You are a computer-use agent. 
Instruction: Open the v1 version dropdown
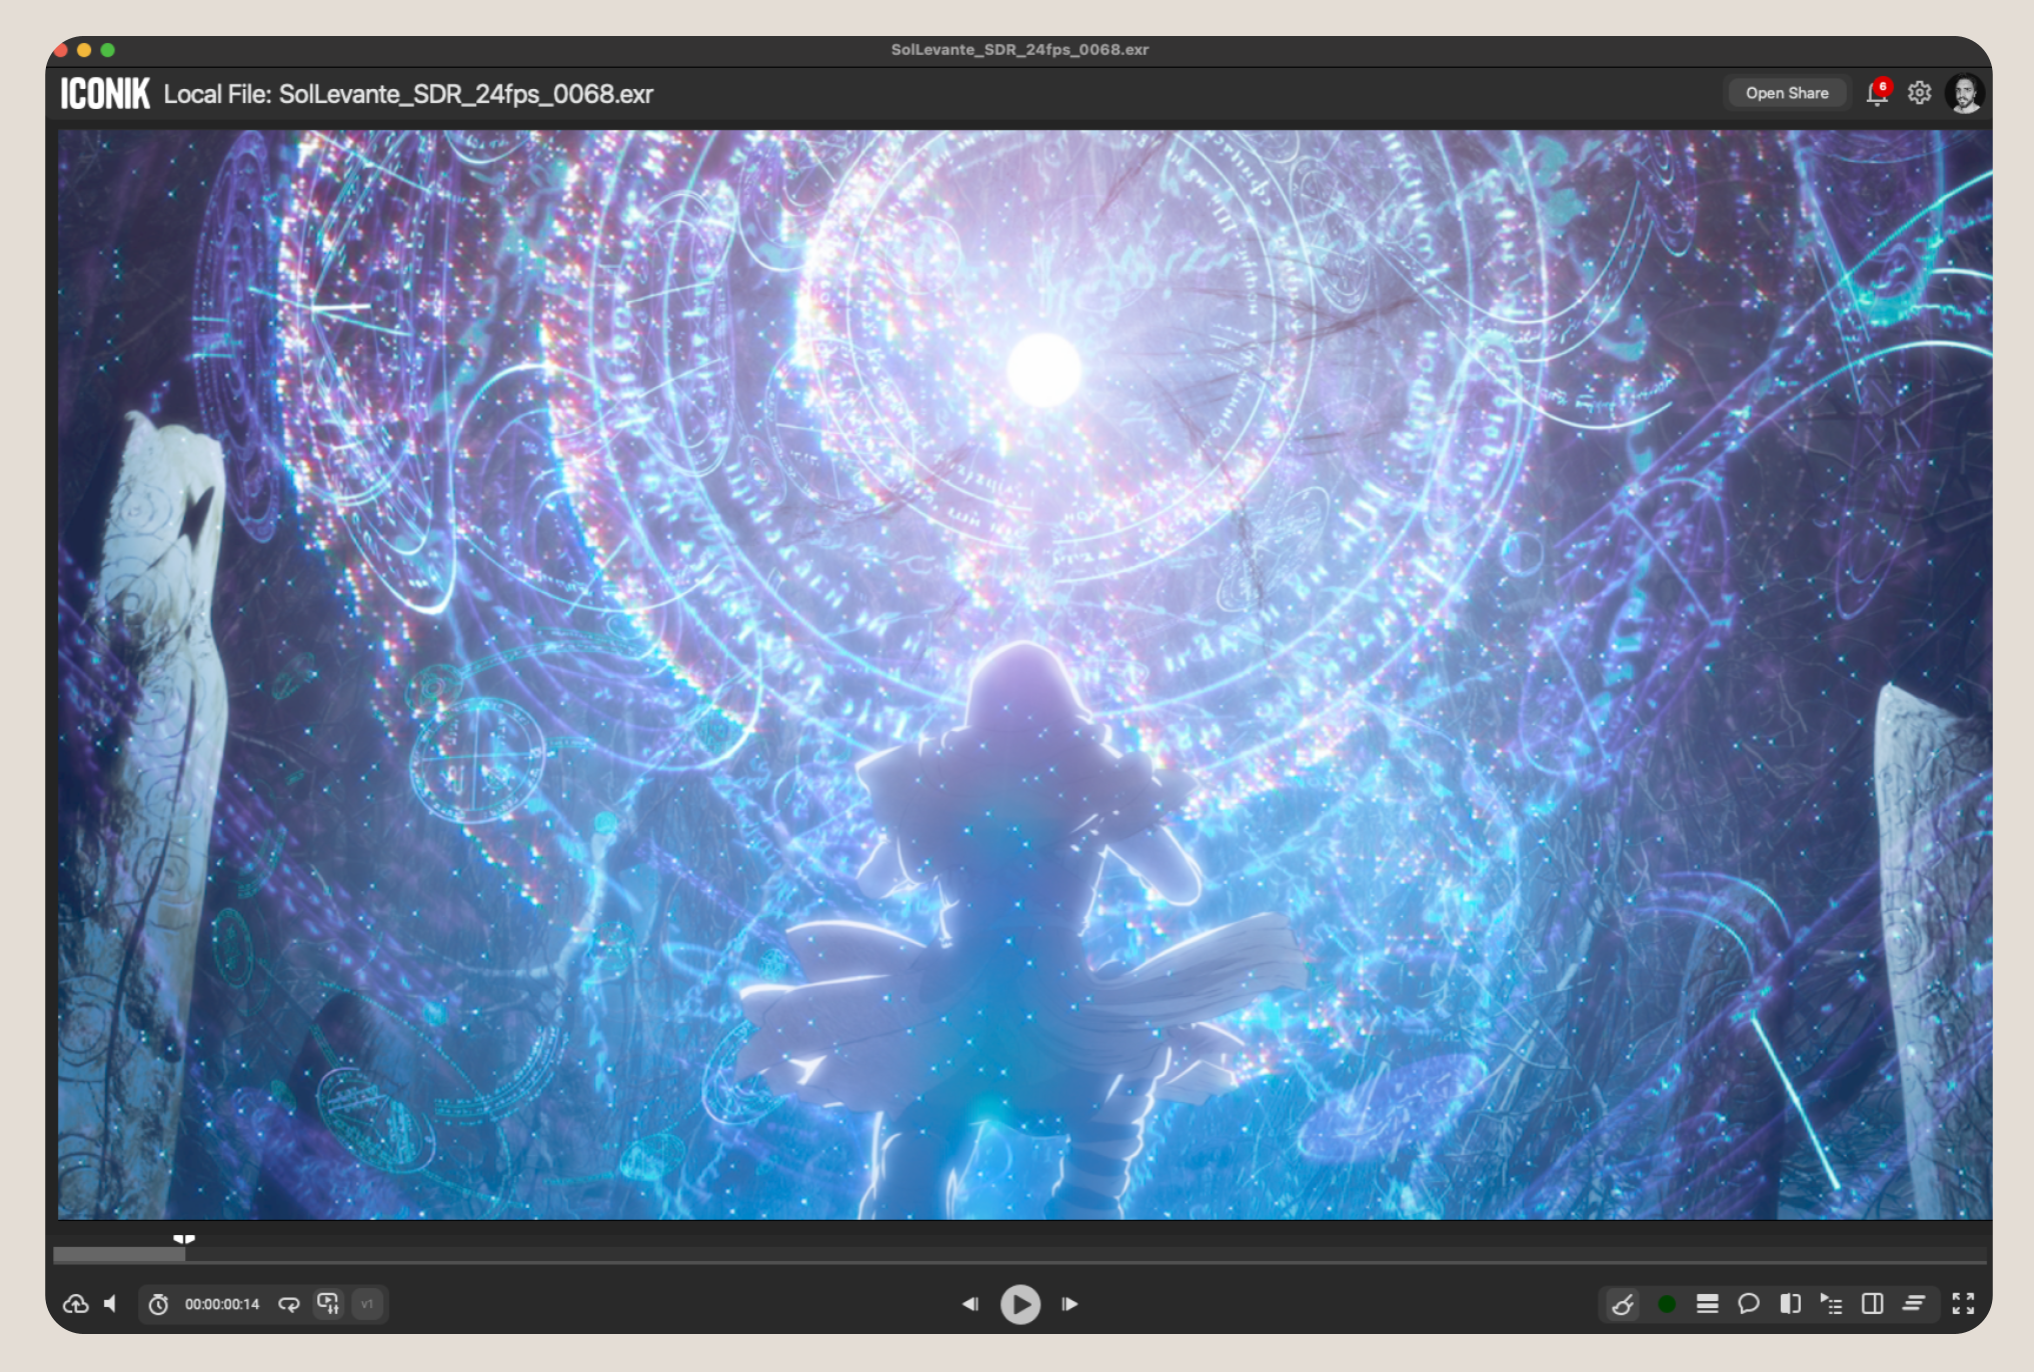tap(367, 1304)
